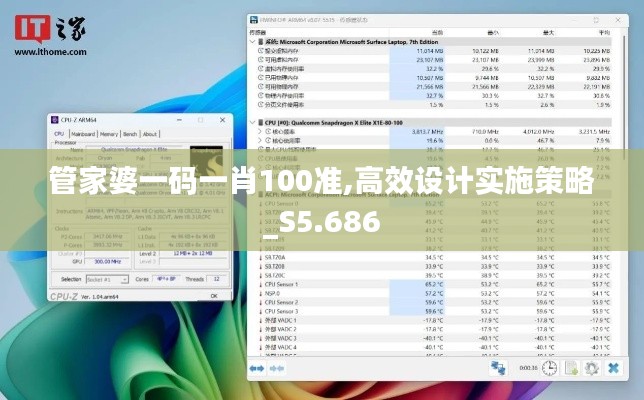This screenshot has height=400, width=644.
Task: Click the clock icon beside 核心频率 row
Action: pyautogui.click(x=268, y=131)
